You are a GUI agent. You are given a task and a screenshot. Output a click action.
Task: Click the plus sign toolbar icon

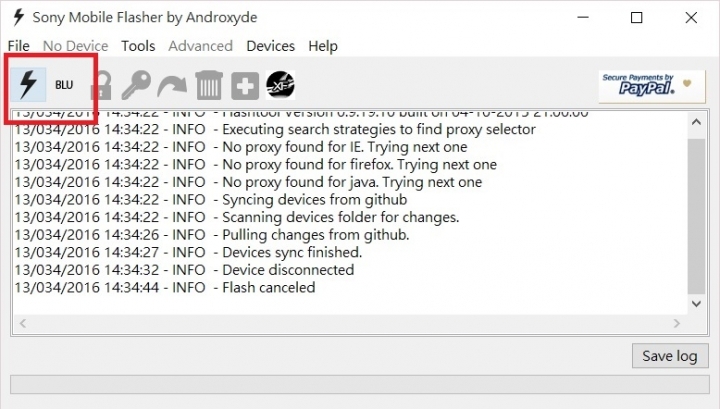click(245, 85)
